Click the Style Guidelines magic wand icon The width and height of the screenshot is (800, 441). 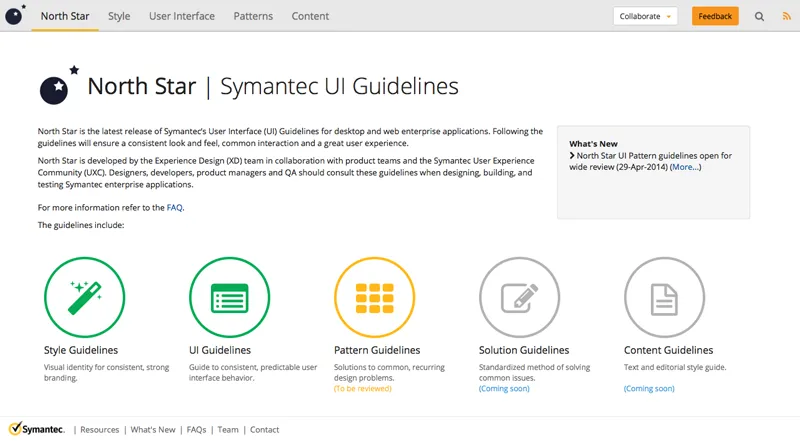(x=85, y=297)
